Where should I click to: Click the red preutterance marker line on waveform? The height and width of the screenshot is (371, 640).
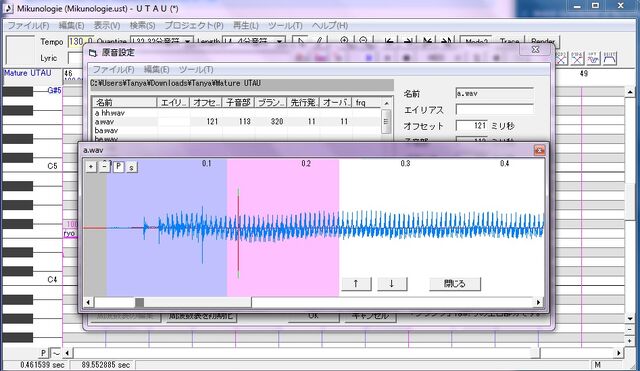[238, 233]
